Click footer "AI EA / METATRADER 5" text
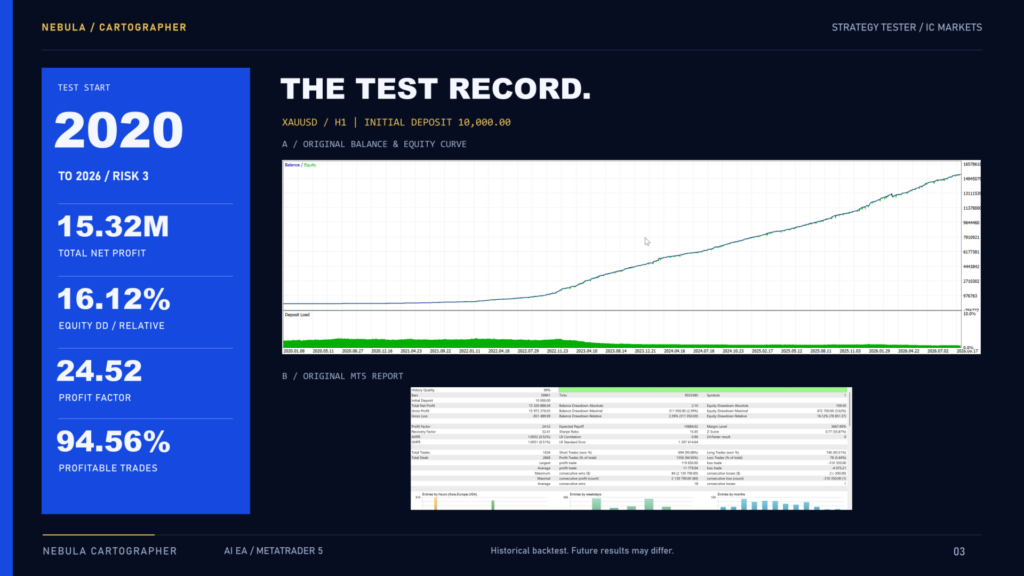This screenshot has height=576, width=1024. point(274,551)
